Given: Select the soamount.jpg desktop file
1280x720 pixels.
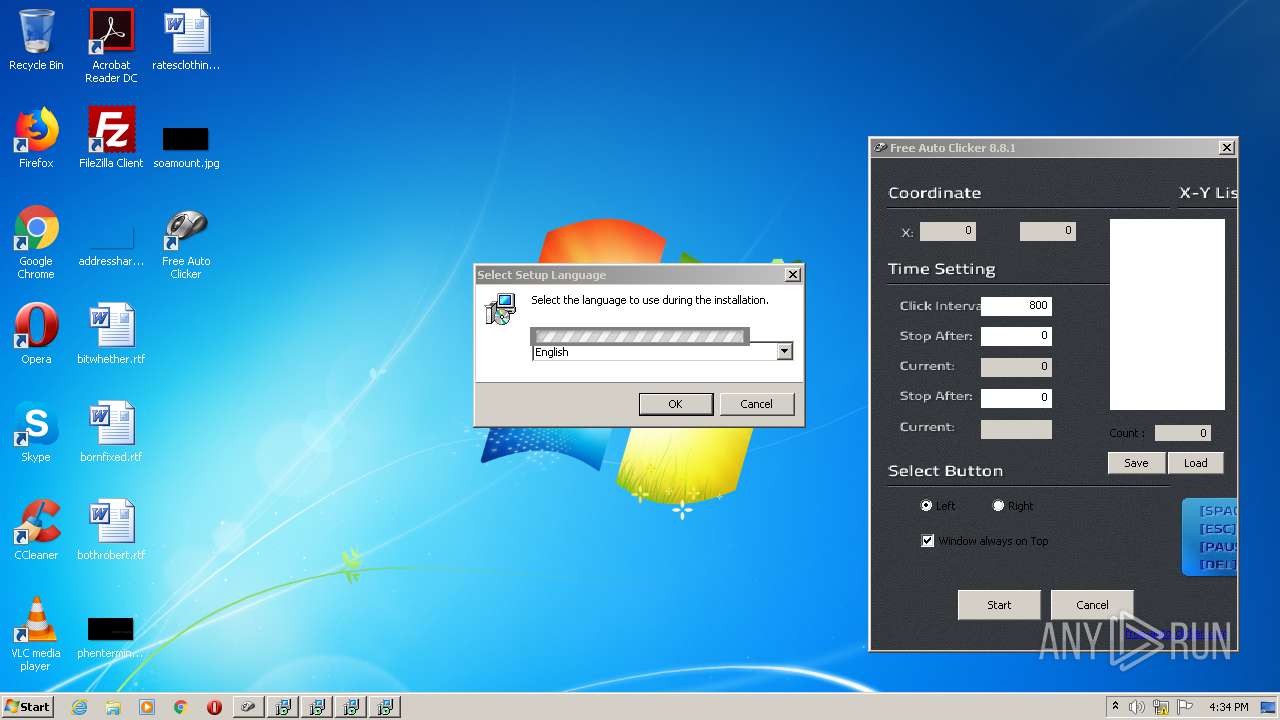Looking at the screenshot, I should click(x=186, y=146).
